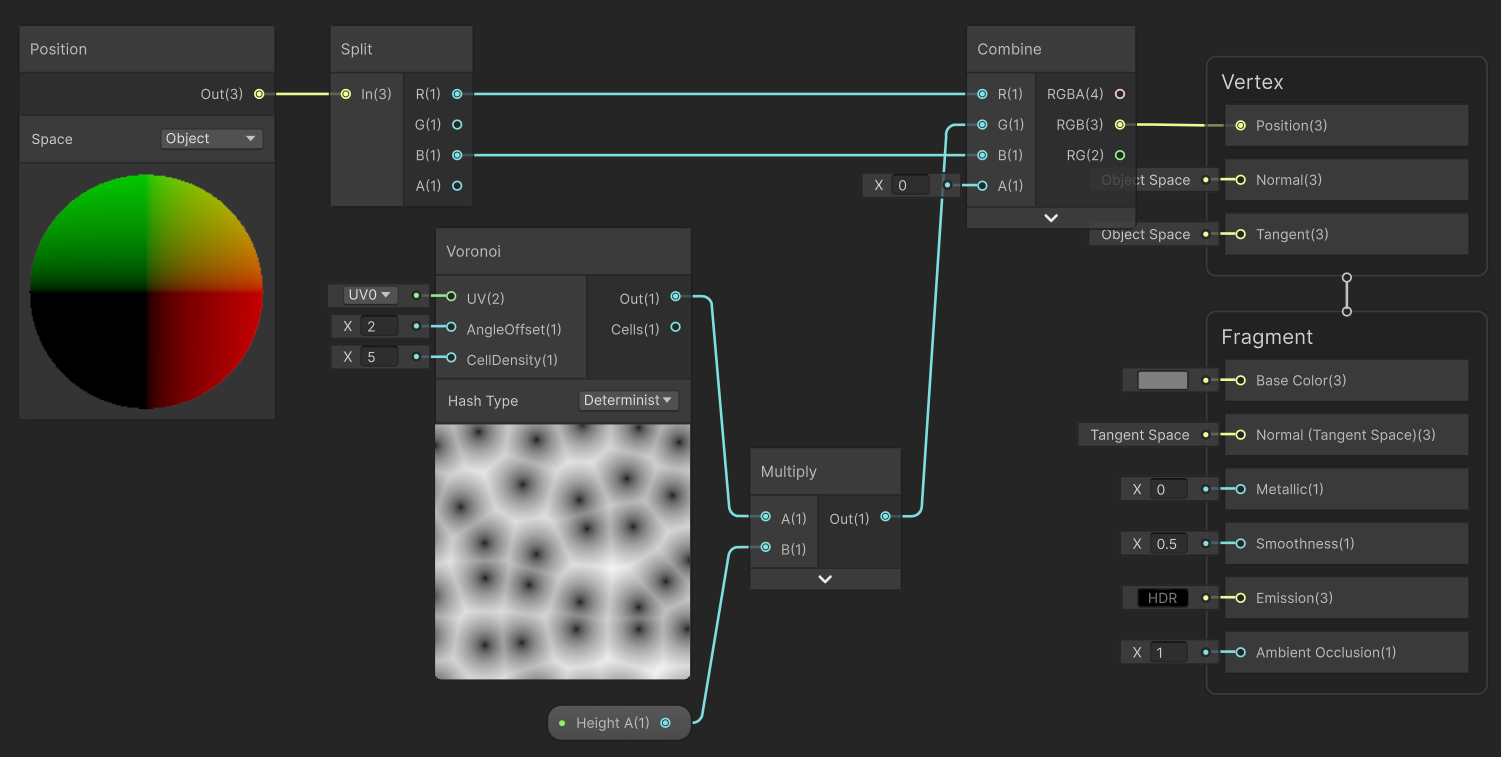The image size is (1501, 757).
Task: Click the Combine RGBA(4) output port
Action: (1120, 94)
